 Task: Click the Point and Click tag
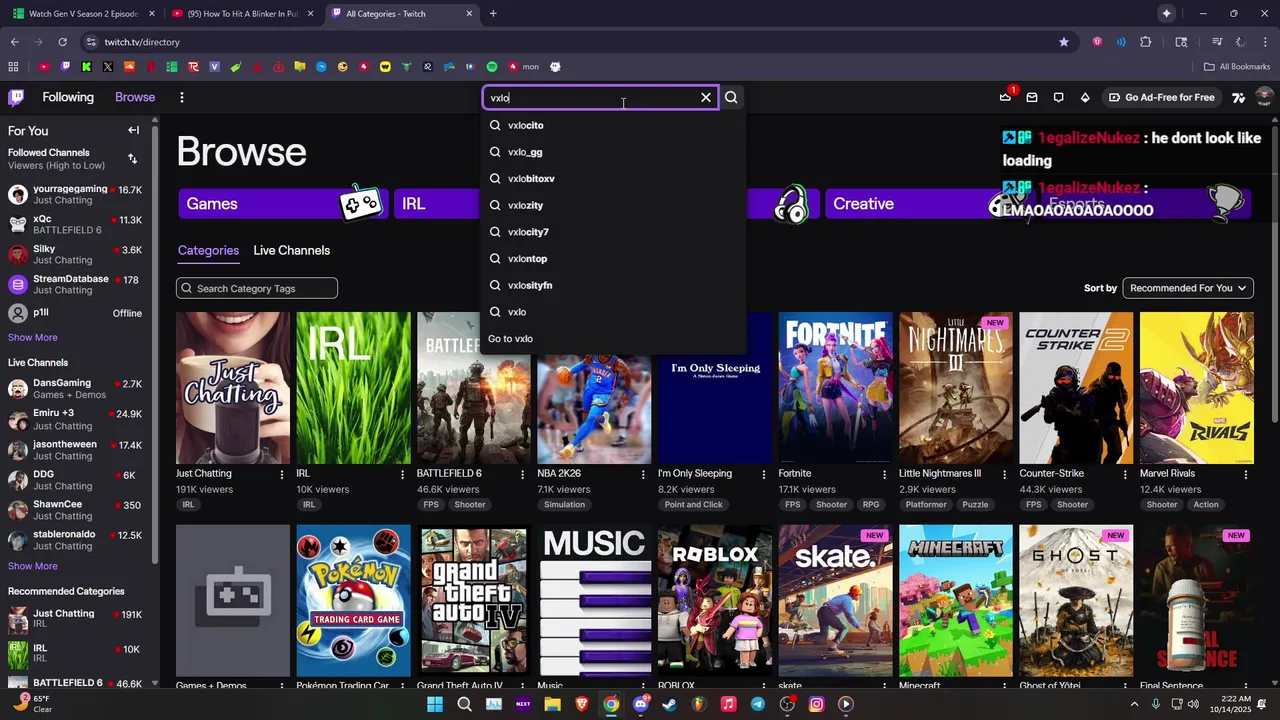(693, 505)
